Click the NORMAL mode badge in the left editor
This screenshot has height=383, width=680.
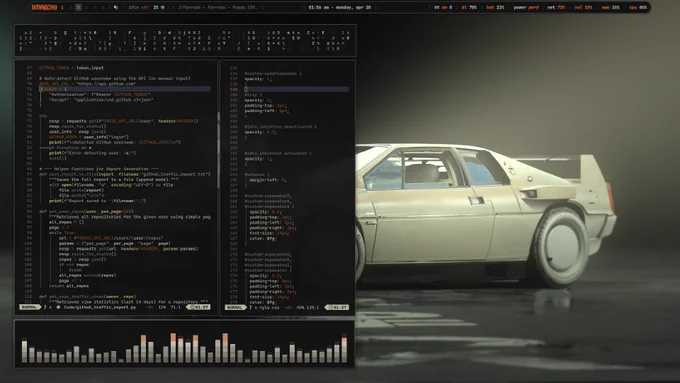tap(29, 307)
